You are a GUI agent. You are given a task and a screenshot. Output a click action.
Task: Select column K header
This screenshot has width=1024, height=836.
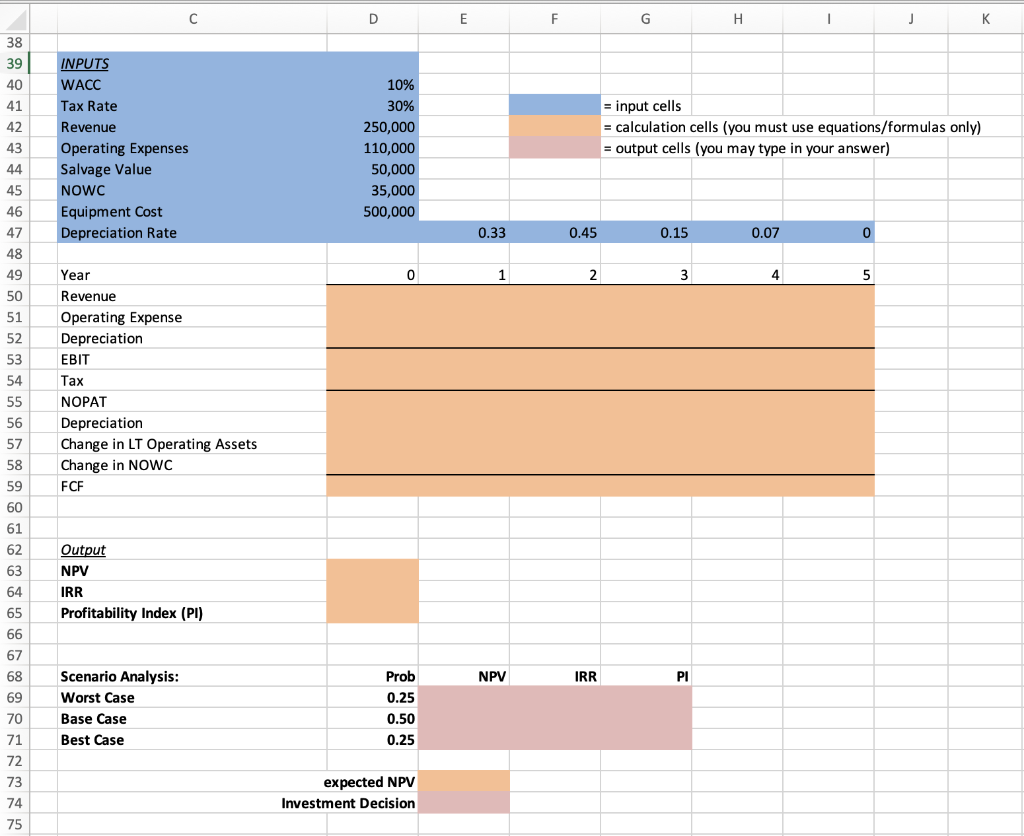tap(985, 19)
